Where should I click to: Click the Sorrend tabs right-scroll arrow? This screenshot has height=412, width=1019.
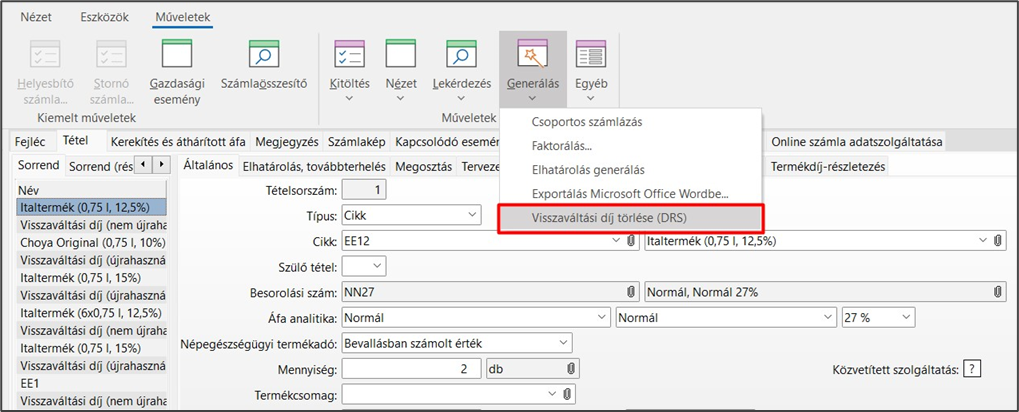[162, 165]
